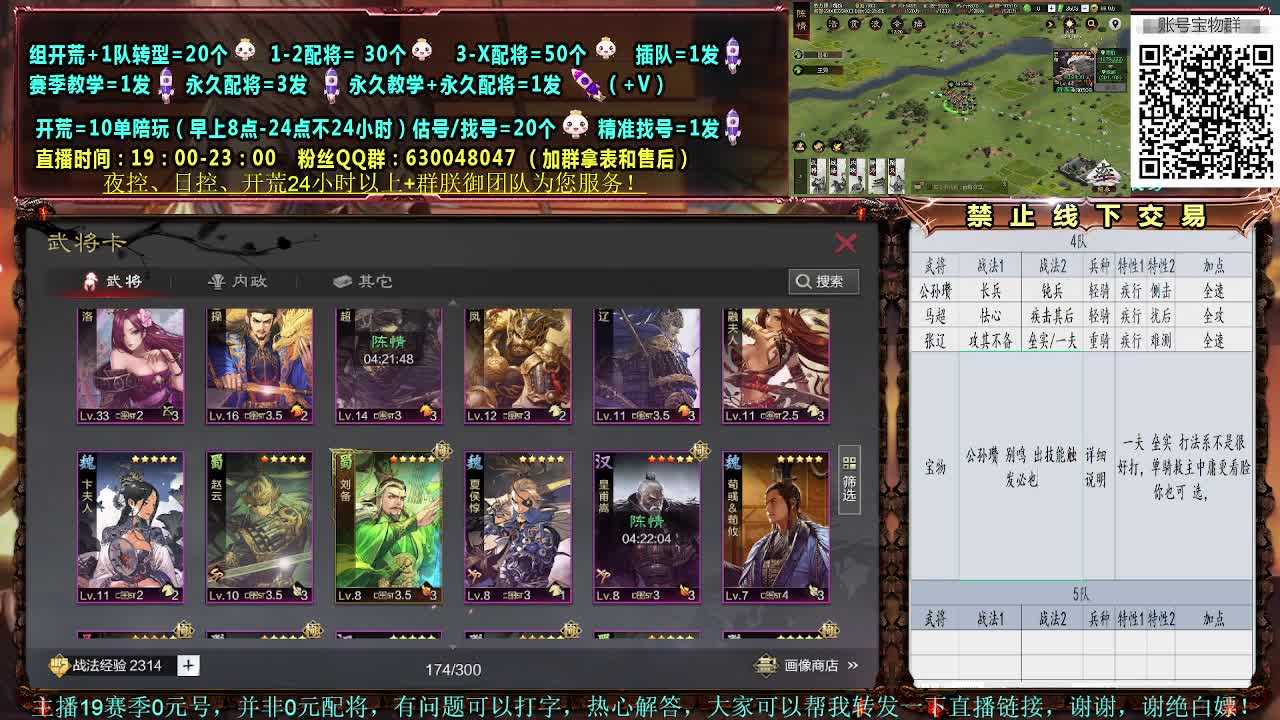Click the 攻其不备 tactic cell

[990, 341]
